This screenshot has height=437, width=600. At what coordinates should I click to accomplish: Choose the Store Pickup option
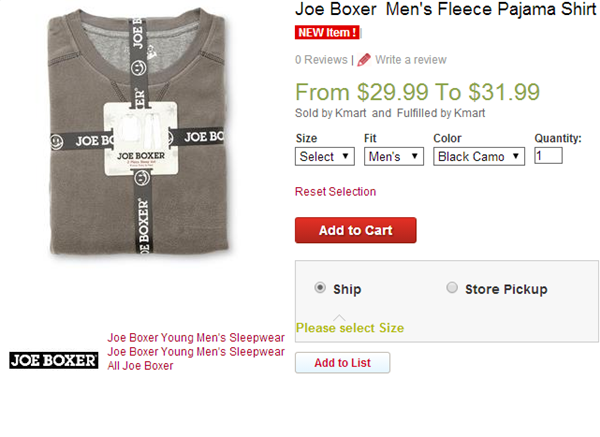pos(452,288)
